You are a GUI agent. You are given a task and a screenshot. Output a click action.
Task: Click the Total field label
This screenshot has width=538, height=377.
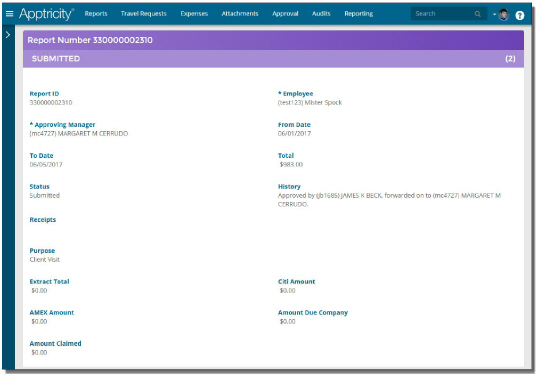[286, 155]
